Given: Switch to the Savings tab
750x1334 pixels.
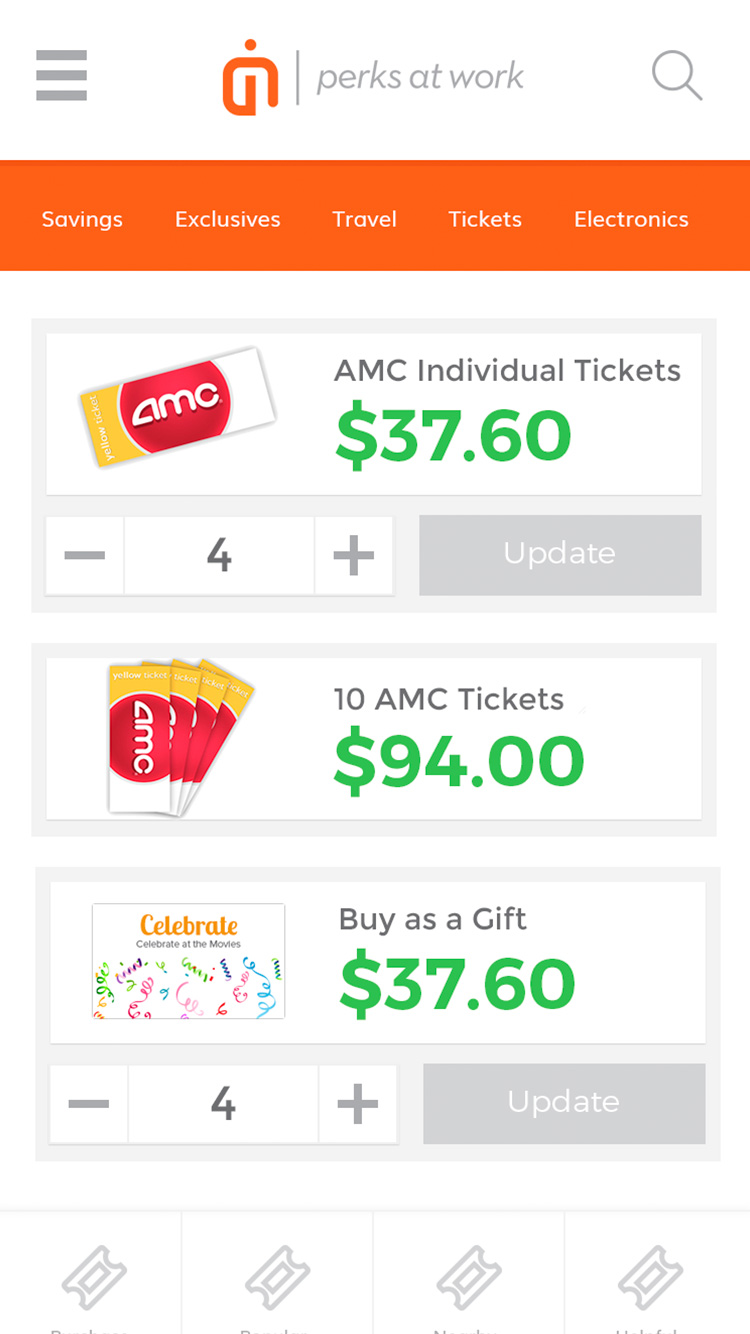Looking at the screenshot, I should [x=82, y=219].
